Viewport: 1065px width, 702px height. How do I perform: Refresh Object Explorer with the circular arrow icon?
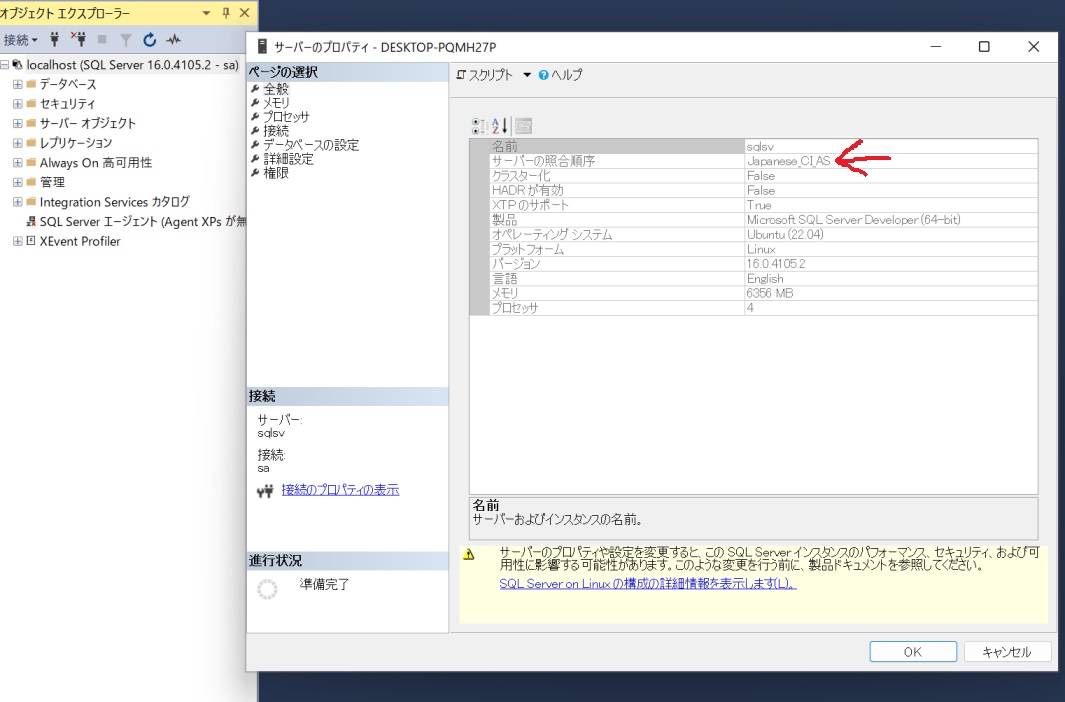149,40
